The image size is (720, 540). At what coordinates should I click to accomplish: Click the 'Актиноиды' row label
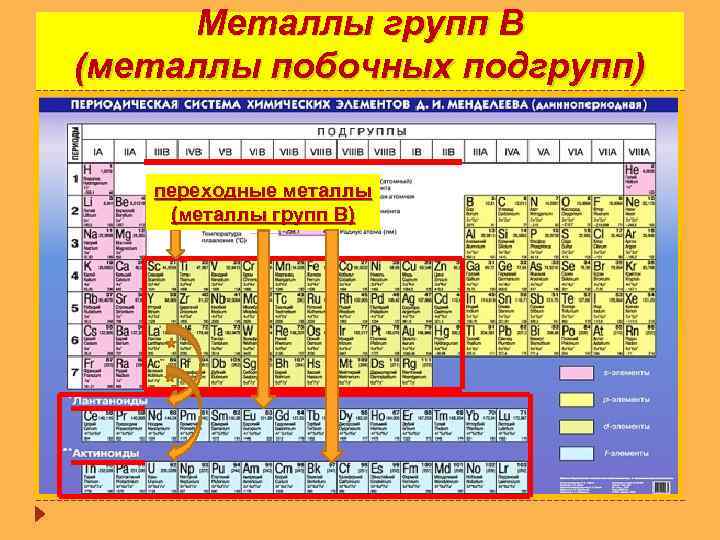(106, 453)
